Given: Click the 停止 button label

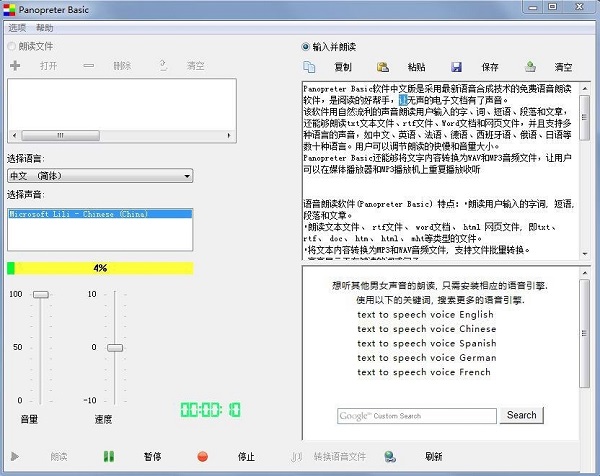Looking at the screenshot, I should 246,456.
